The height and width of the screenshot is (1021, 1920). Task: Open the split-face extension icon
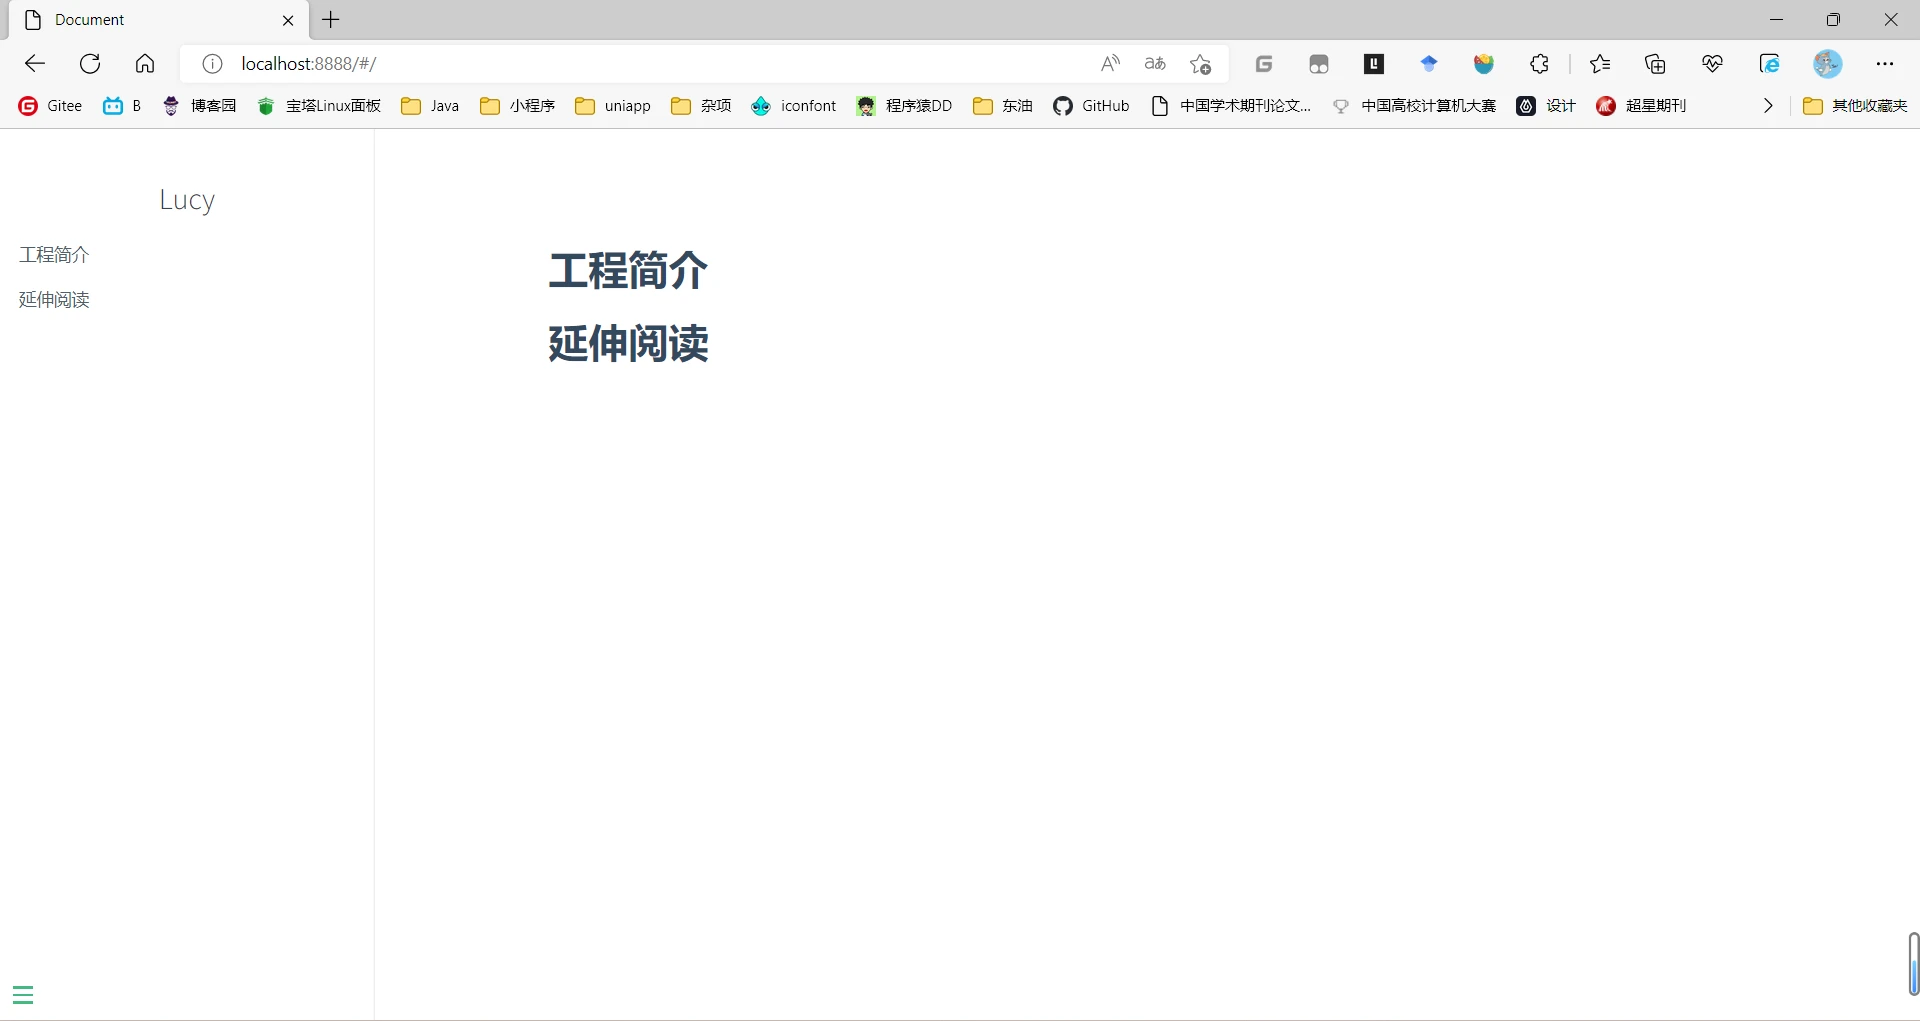tap(1319, 64)
